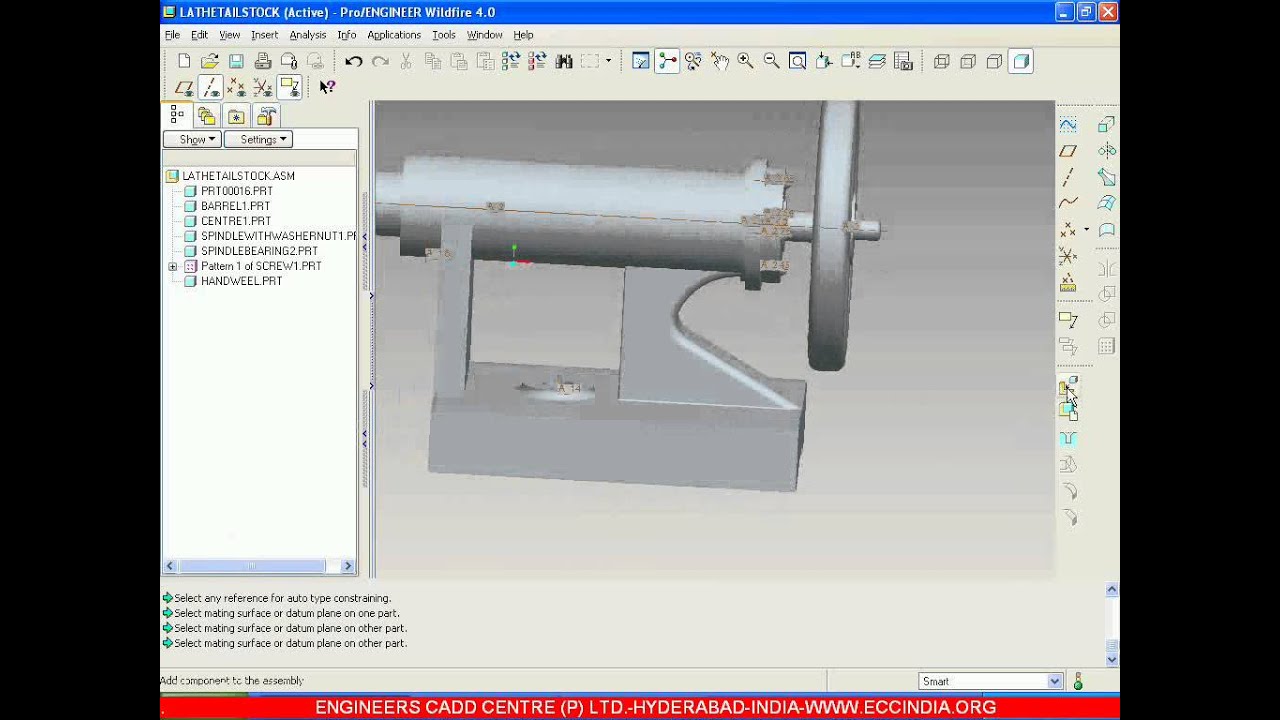Select HANDWEEL.PRT in model tree
The height and width of the screenshot is (720, 1280).
pyautogui.click(x=241, y=281)
